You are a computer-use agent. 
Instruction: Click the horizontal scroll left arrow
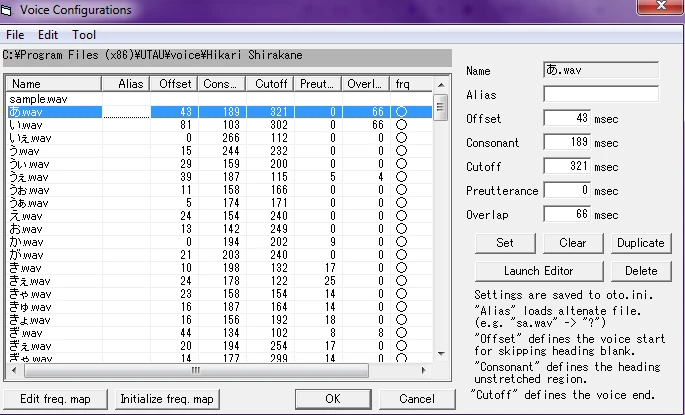(14, 370)
